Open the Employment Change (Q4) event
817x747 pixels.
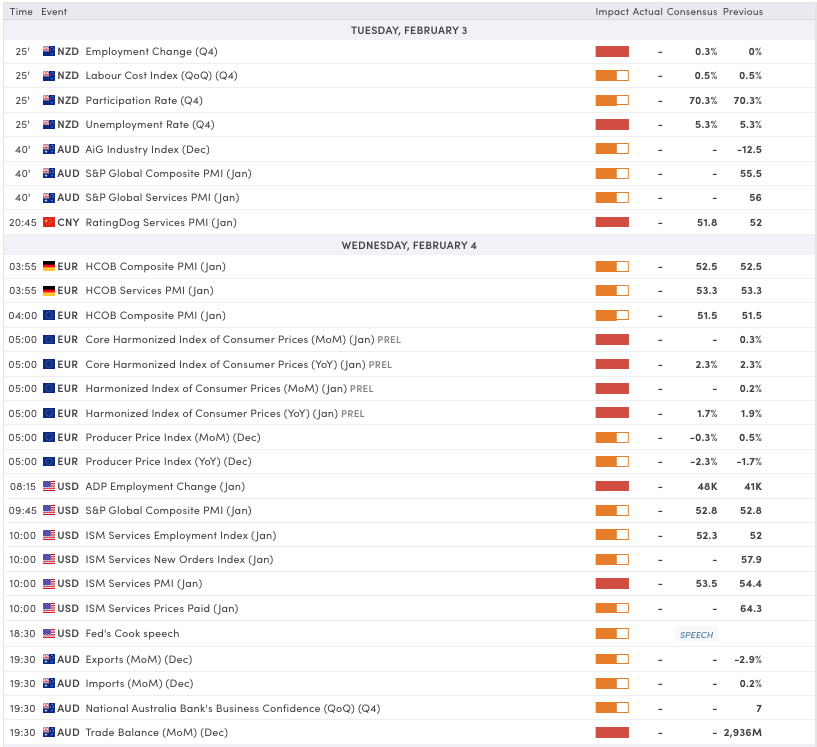(x=151, y=52)
